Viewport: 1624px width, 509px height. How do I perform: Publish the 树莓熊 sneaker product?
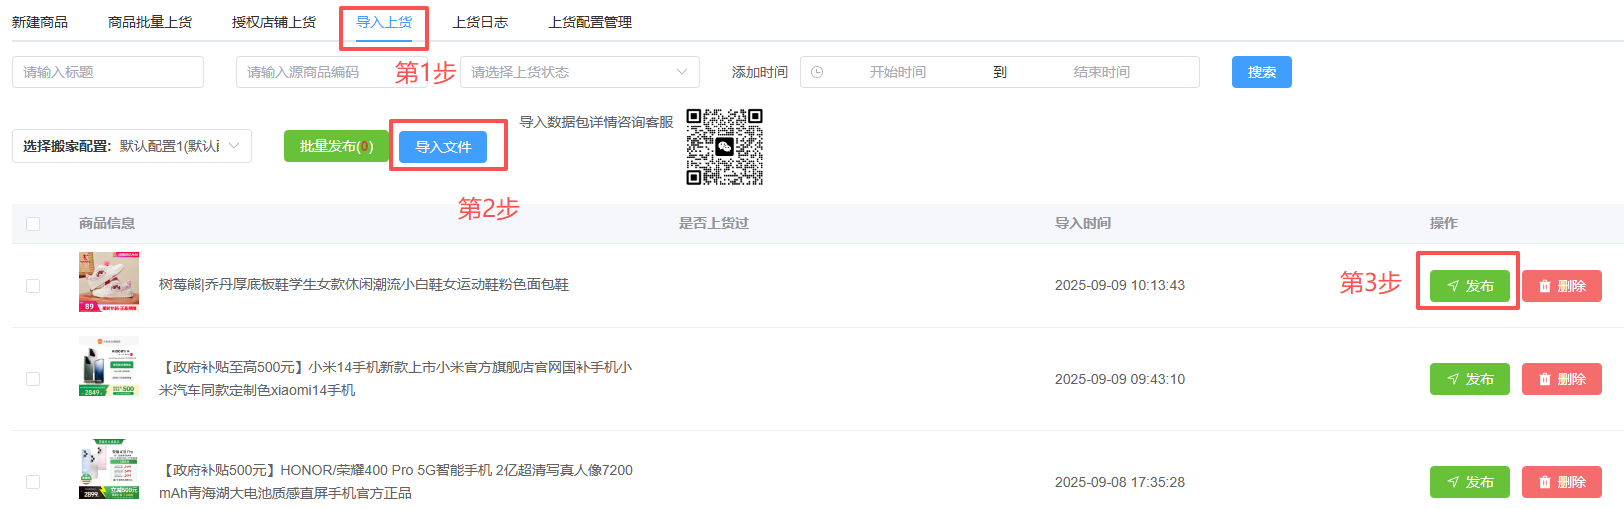[1469, 286]
